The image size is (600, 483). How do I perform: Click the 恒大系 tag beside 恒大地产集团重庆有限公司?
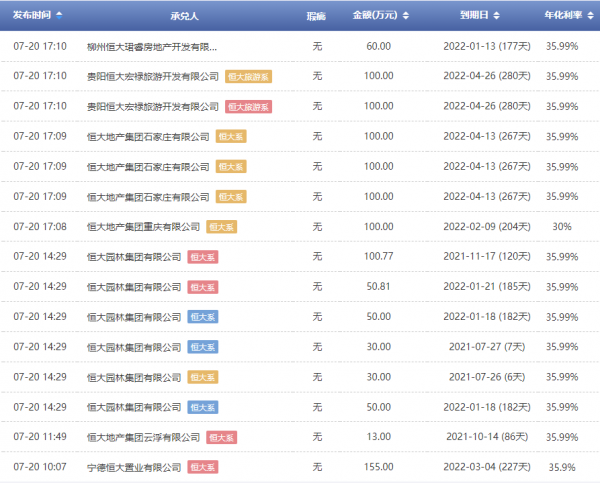pos(222,227)
